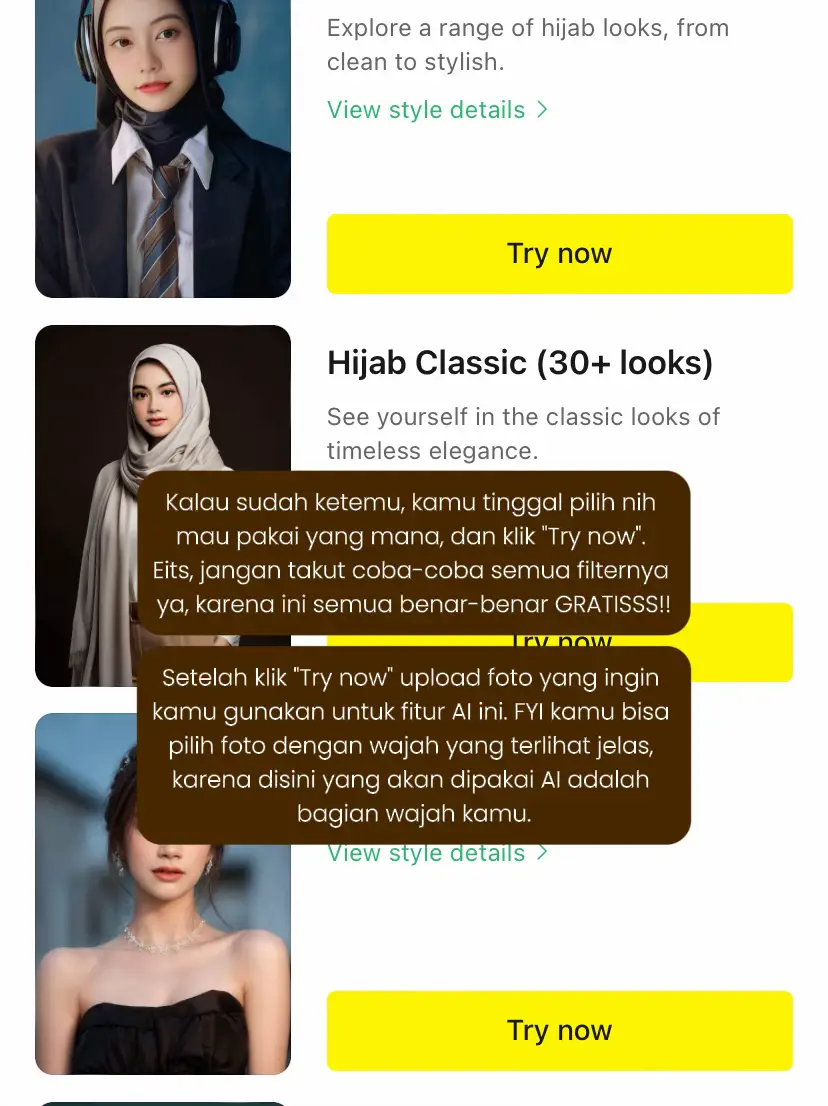This screenshot has height=1106, width=828.
Task: Click the necklace on the black dress portrait
Action: 164,935
